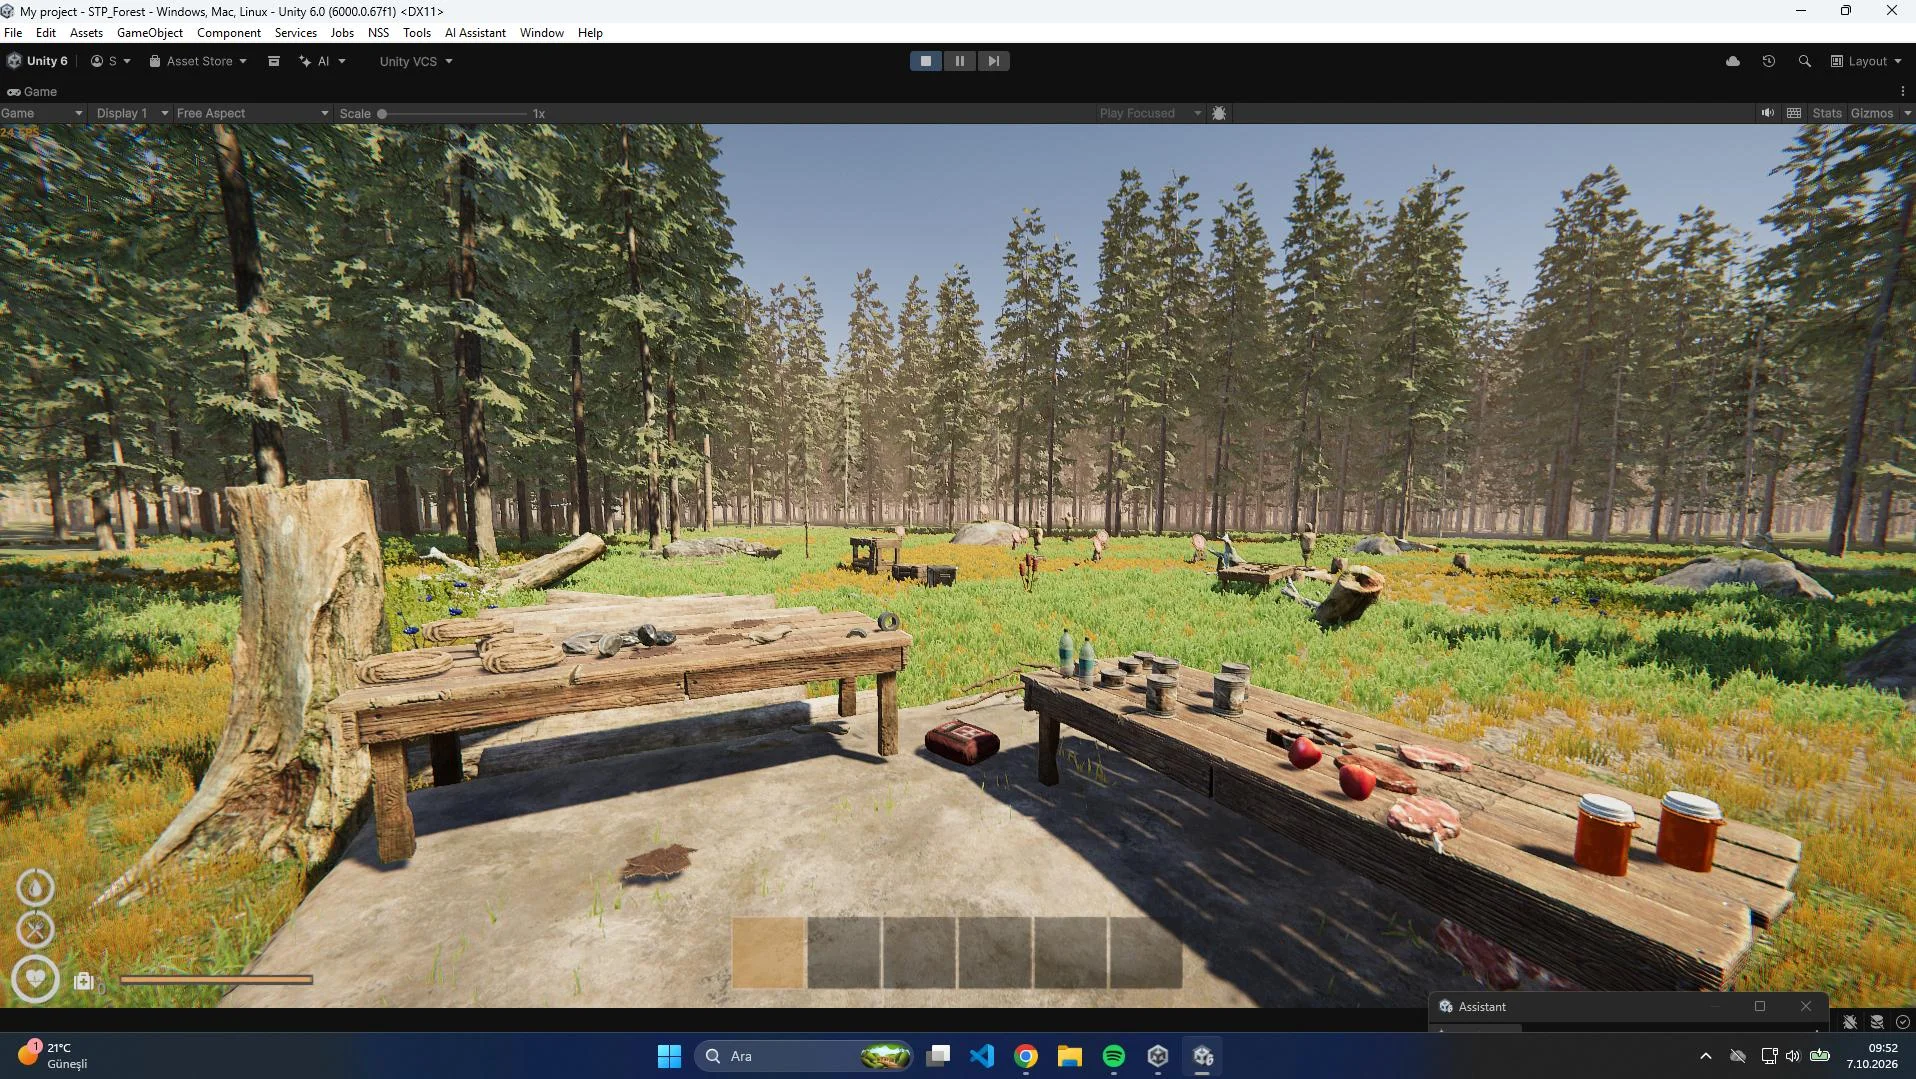Open the Window menu

[x=541, y=32]
